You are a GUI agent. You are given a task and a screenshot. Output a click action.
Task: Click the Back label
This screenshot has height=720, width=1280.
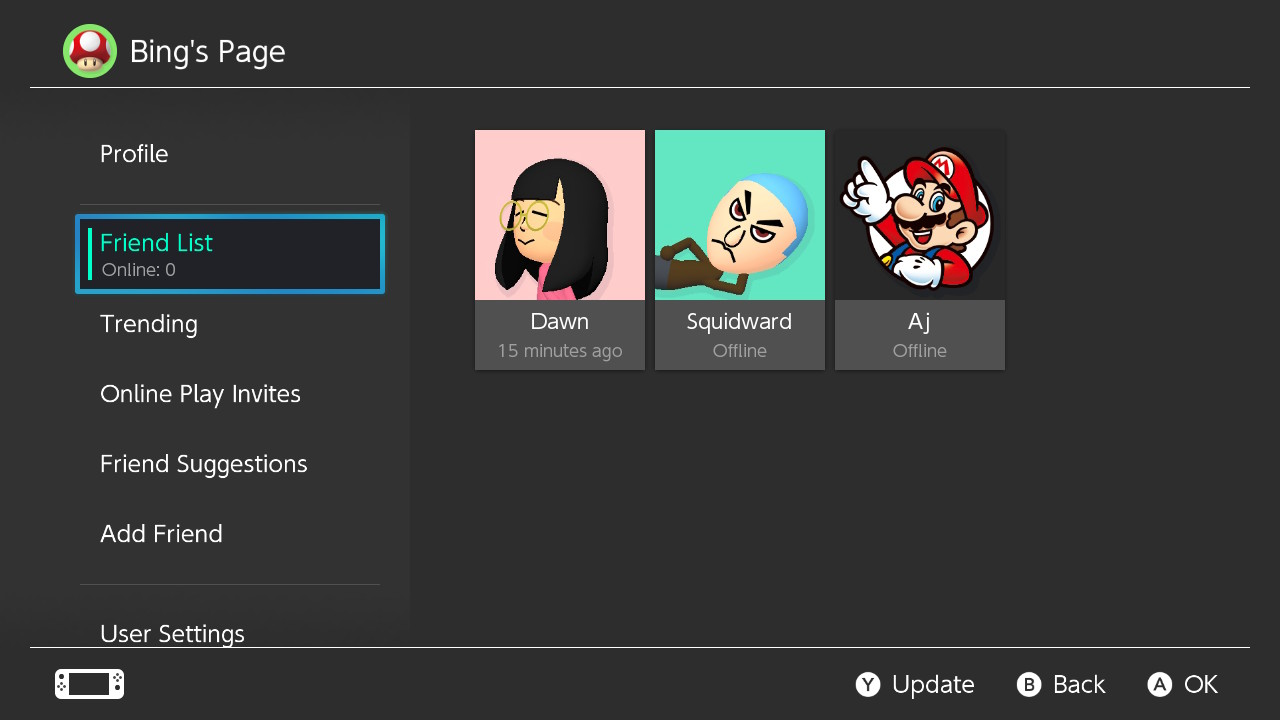pos(1079,684)
